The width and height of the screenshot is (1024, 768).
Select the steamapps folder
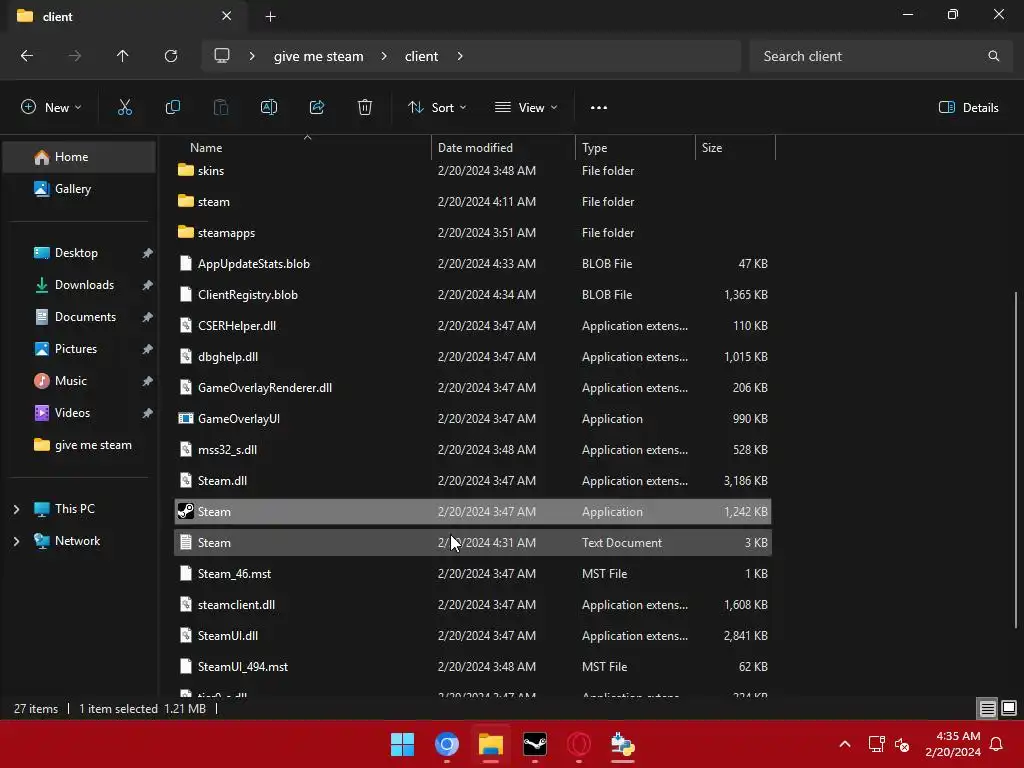click(473, 232)
